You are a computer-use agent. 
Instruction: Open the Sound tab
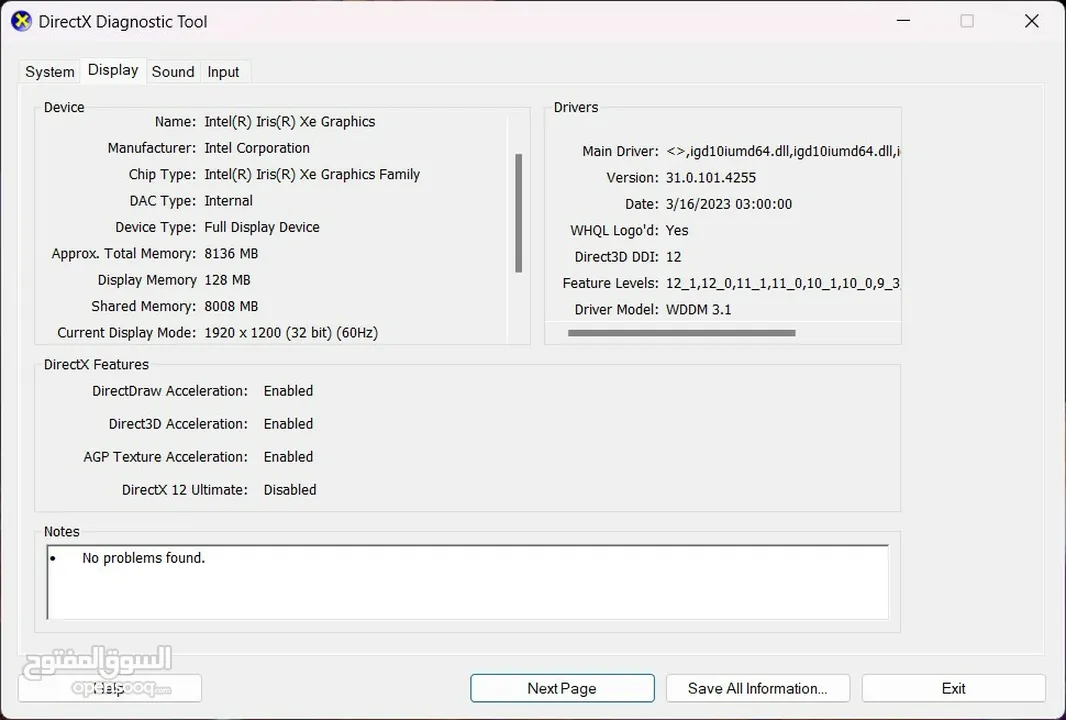(173, 71)
